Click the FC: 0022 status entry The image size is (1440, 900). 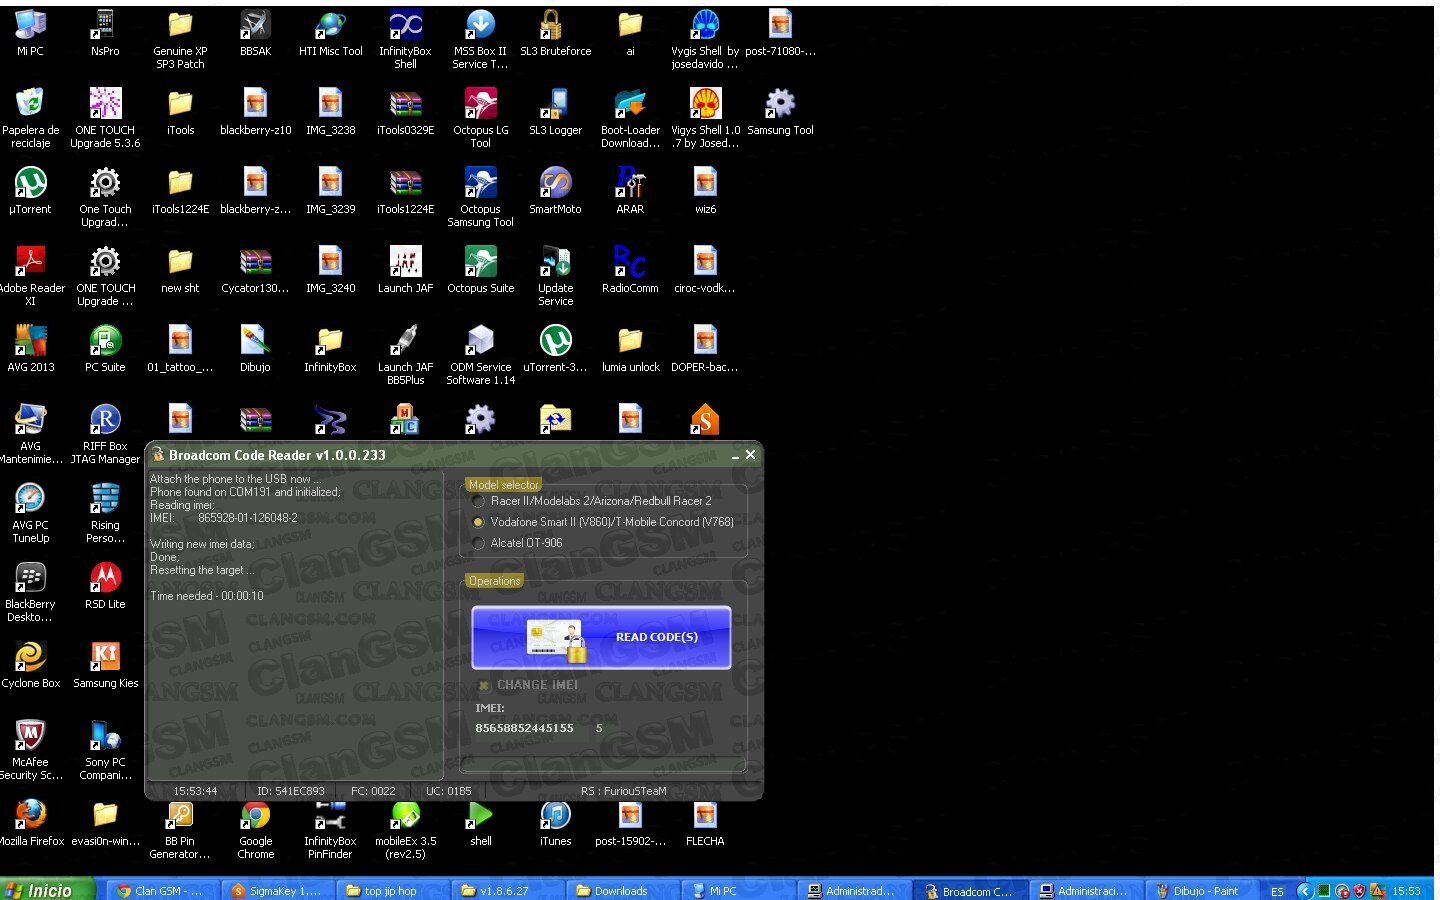(x=373, y=791)
